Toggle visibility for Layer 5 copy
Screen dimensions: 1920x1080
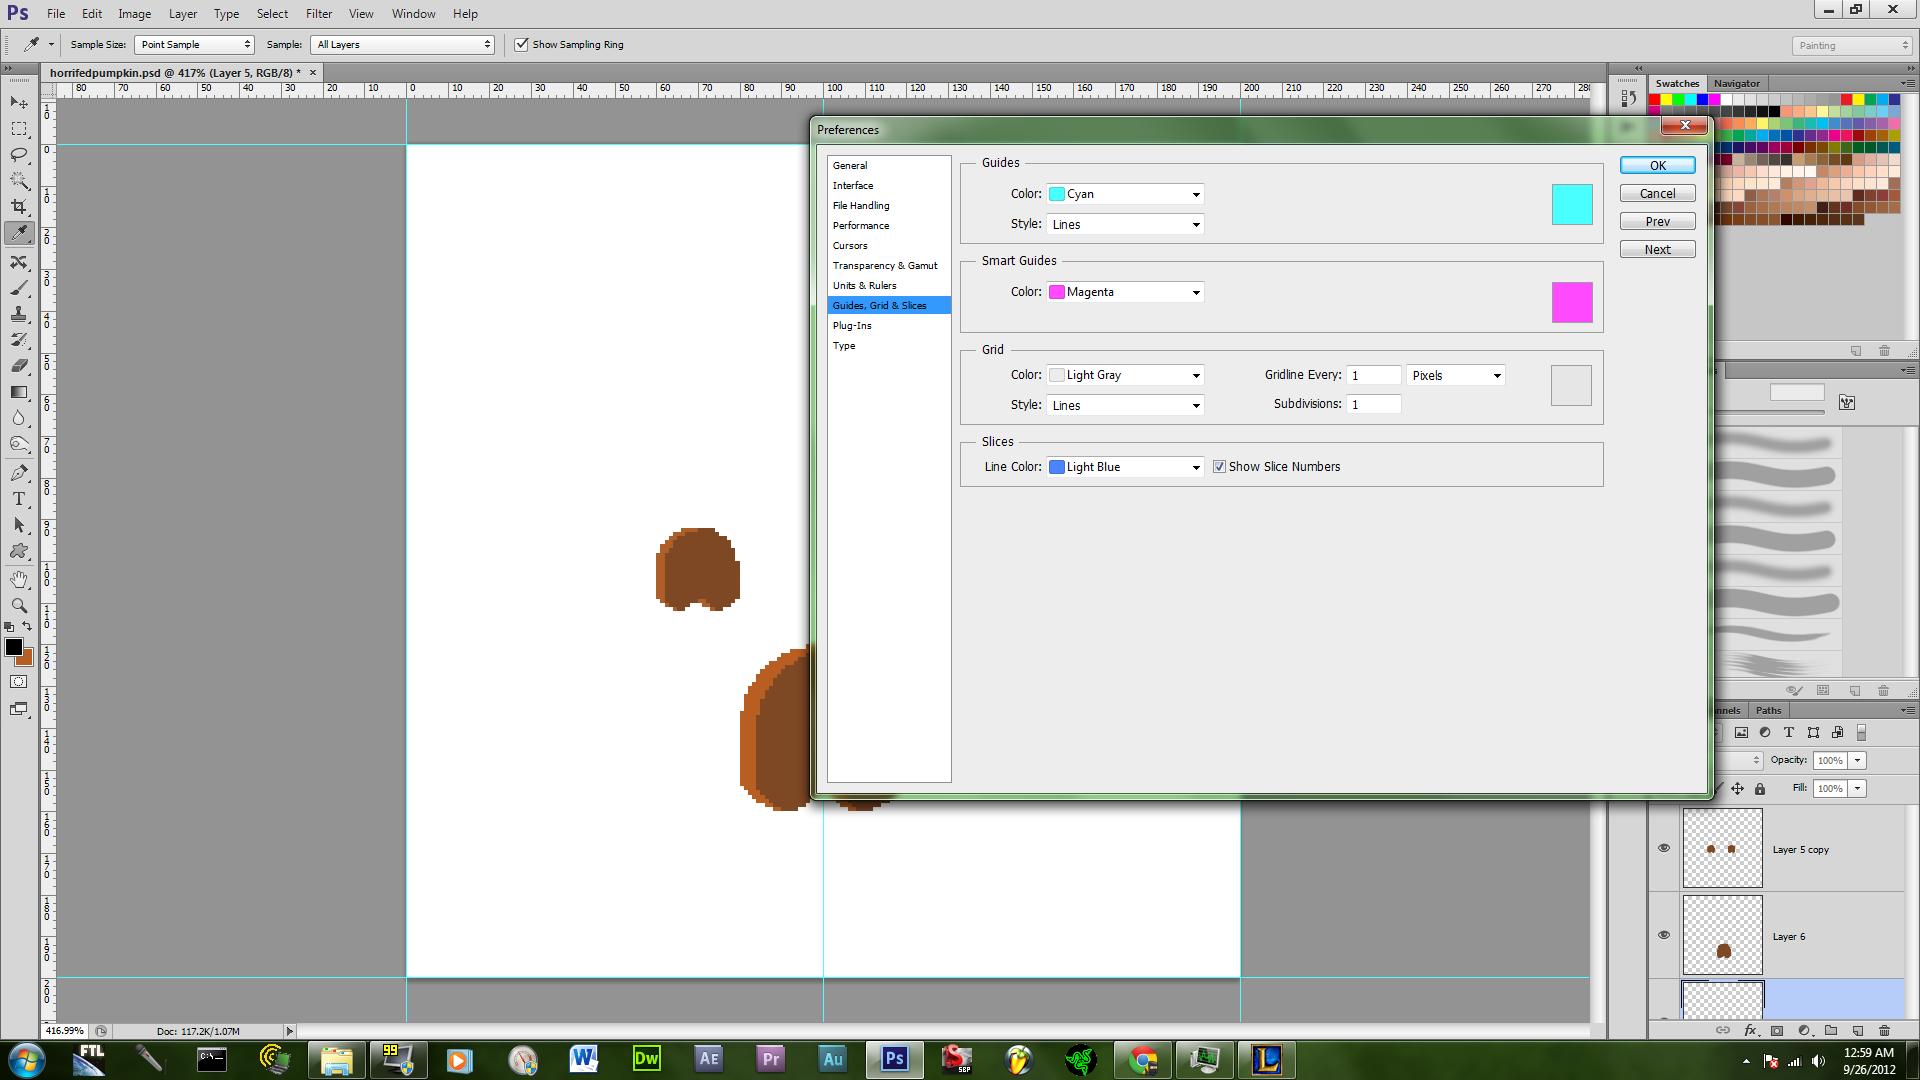point(1664,848)
